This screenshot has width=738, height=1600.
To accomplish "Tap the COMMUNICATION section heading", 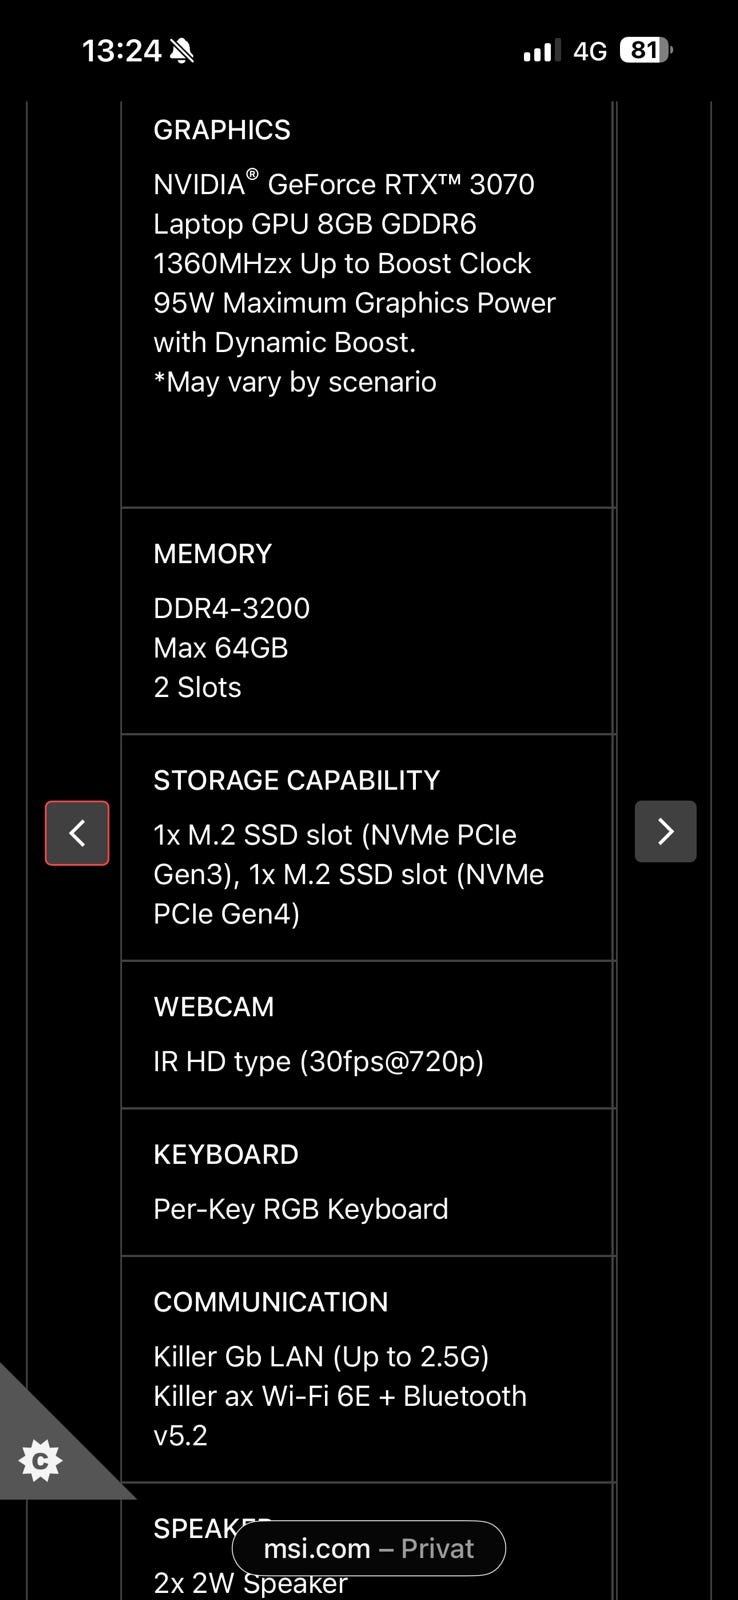I will point(271,1302).
